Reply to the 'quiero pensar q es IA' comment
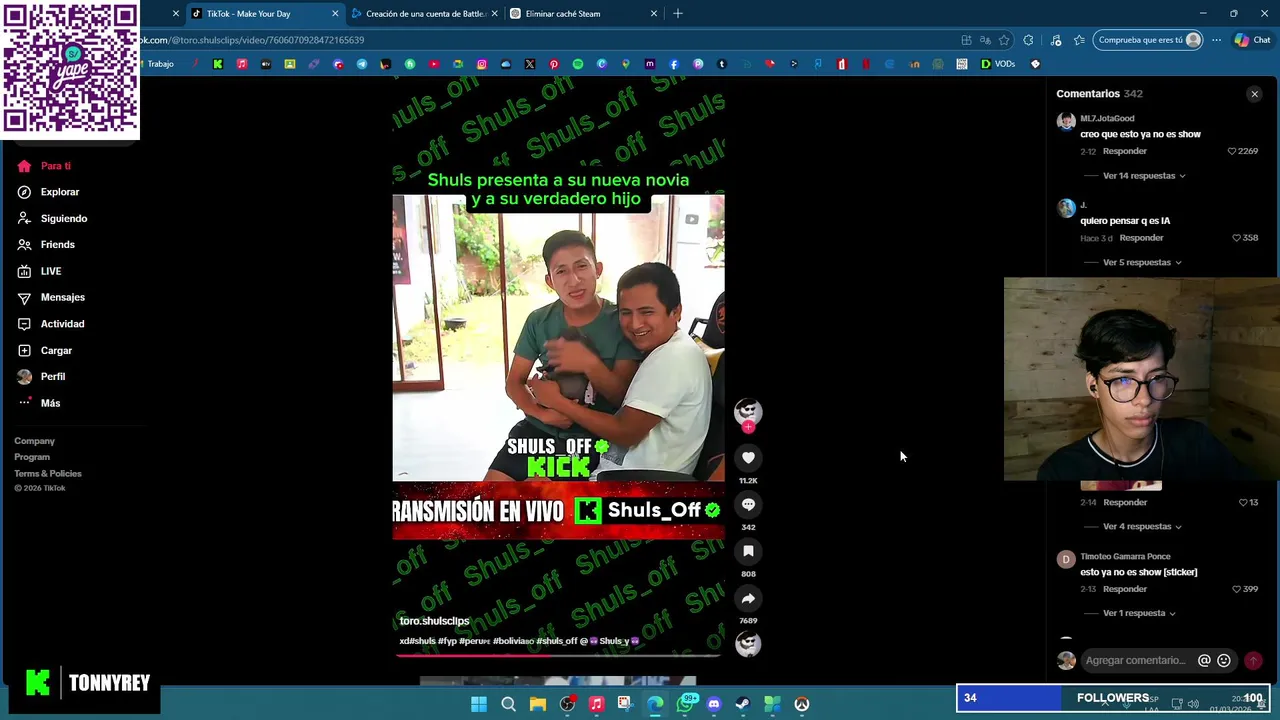 [x=1141, y=238]
